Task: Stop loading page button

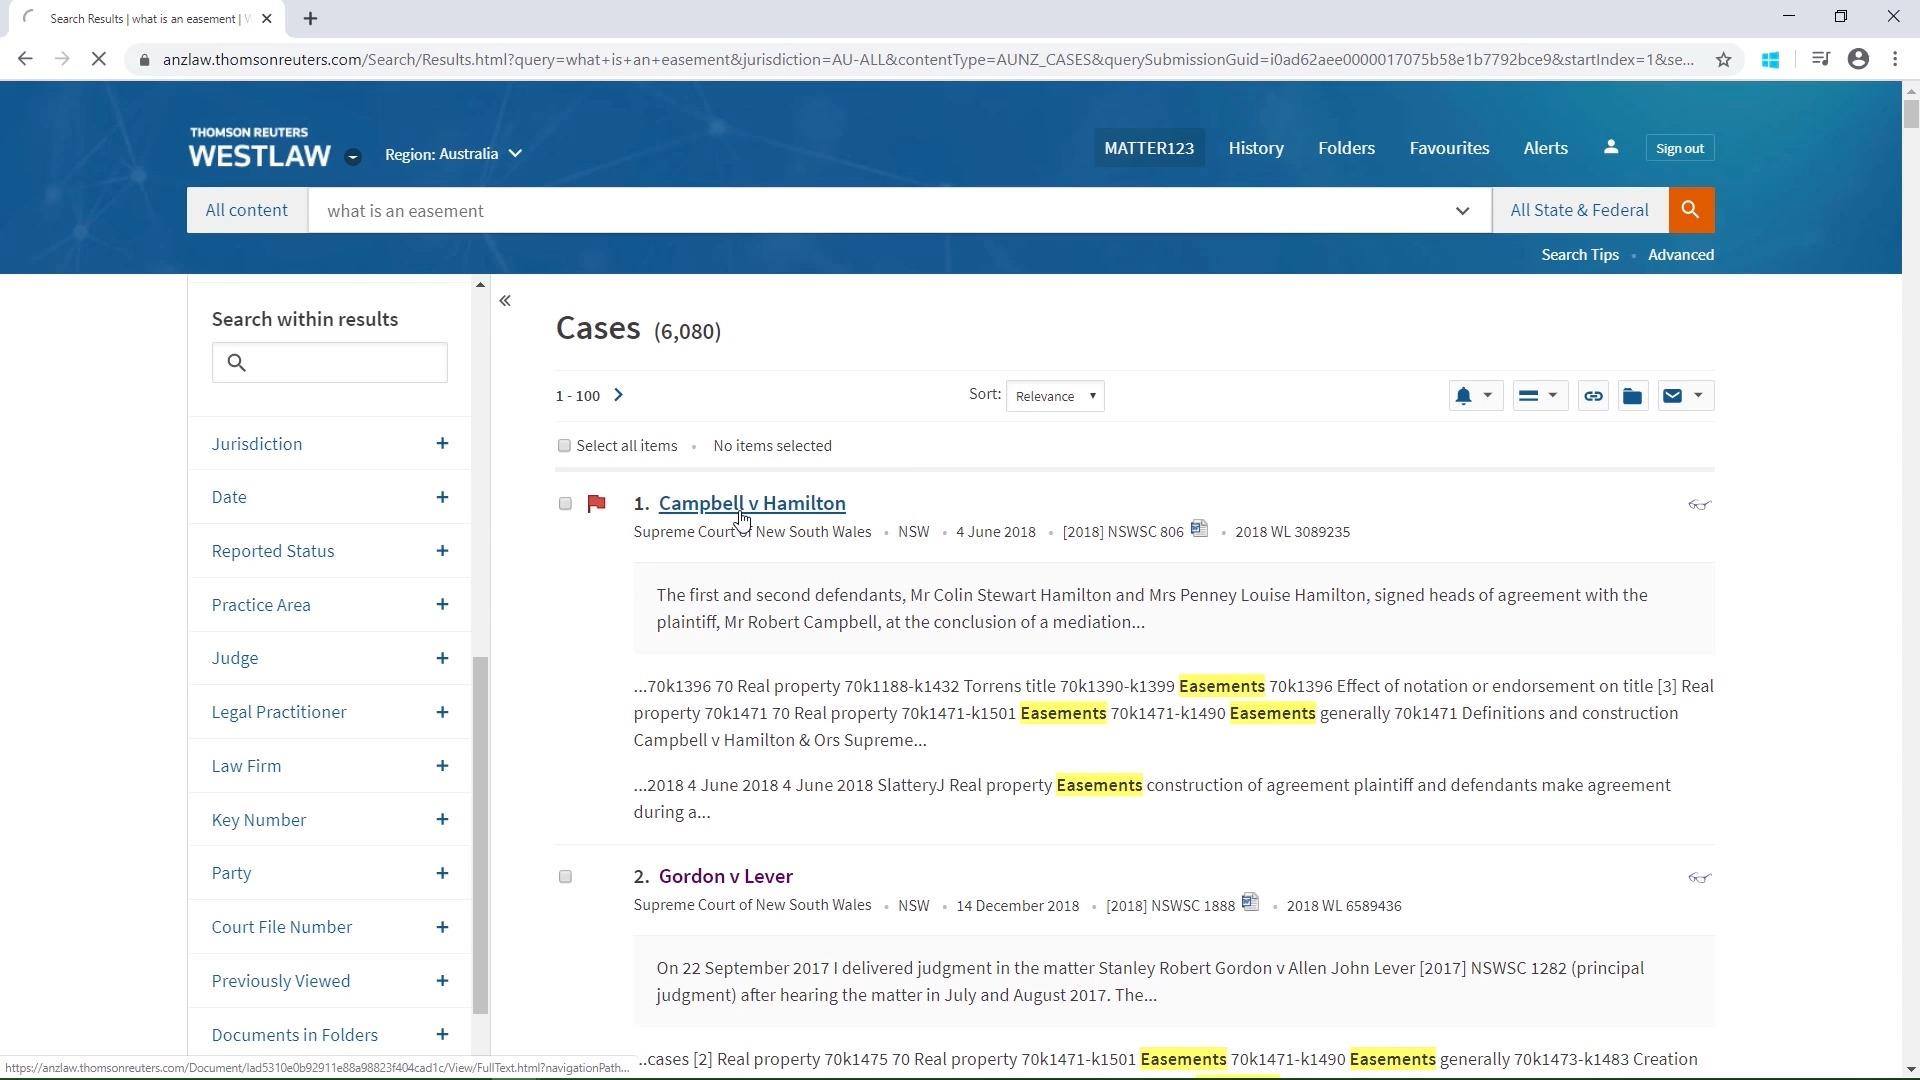Action: point(98,60)
